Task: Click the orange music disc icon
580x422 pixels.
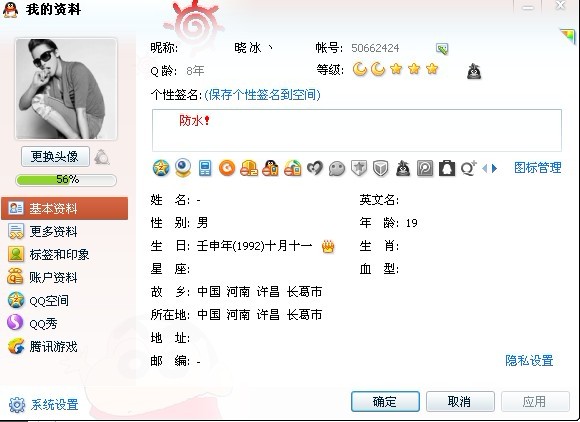Action: tap(227, 168)
